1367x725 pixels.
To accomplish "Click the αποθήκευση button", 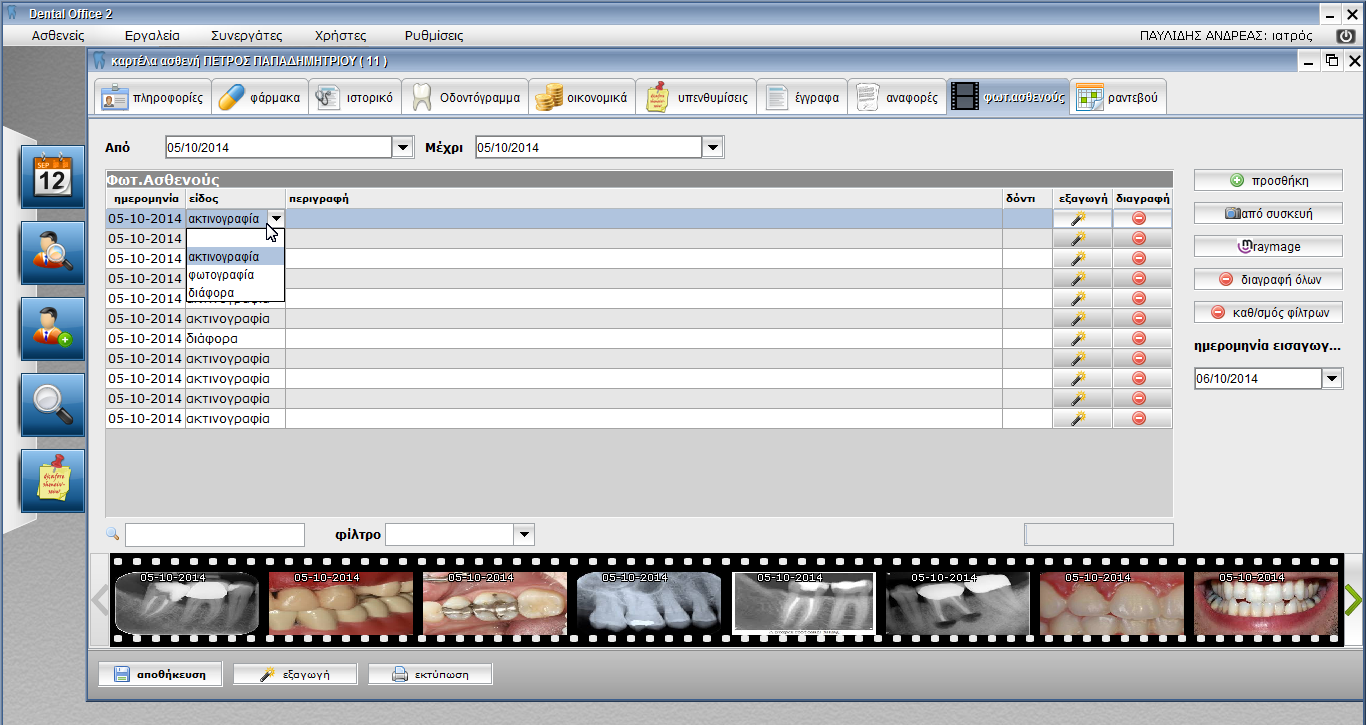I will pyautogui.click(x=160, y=674).
